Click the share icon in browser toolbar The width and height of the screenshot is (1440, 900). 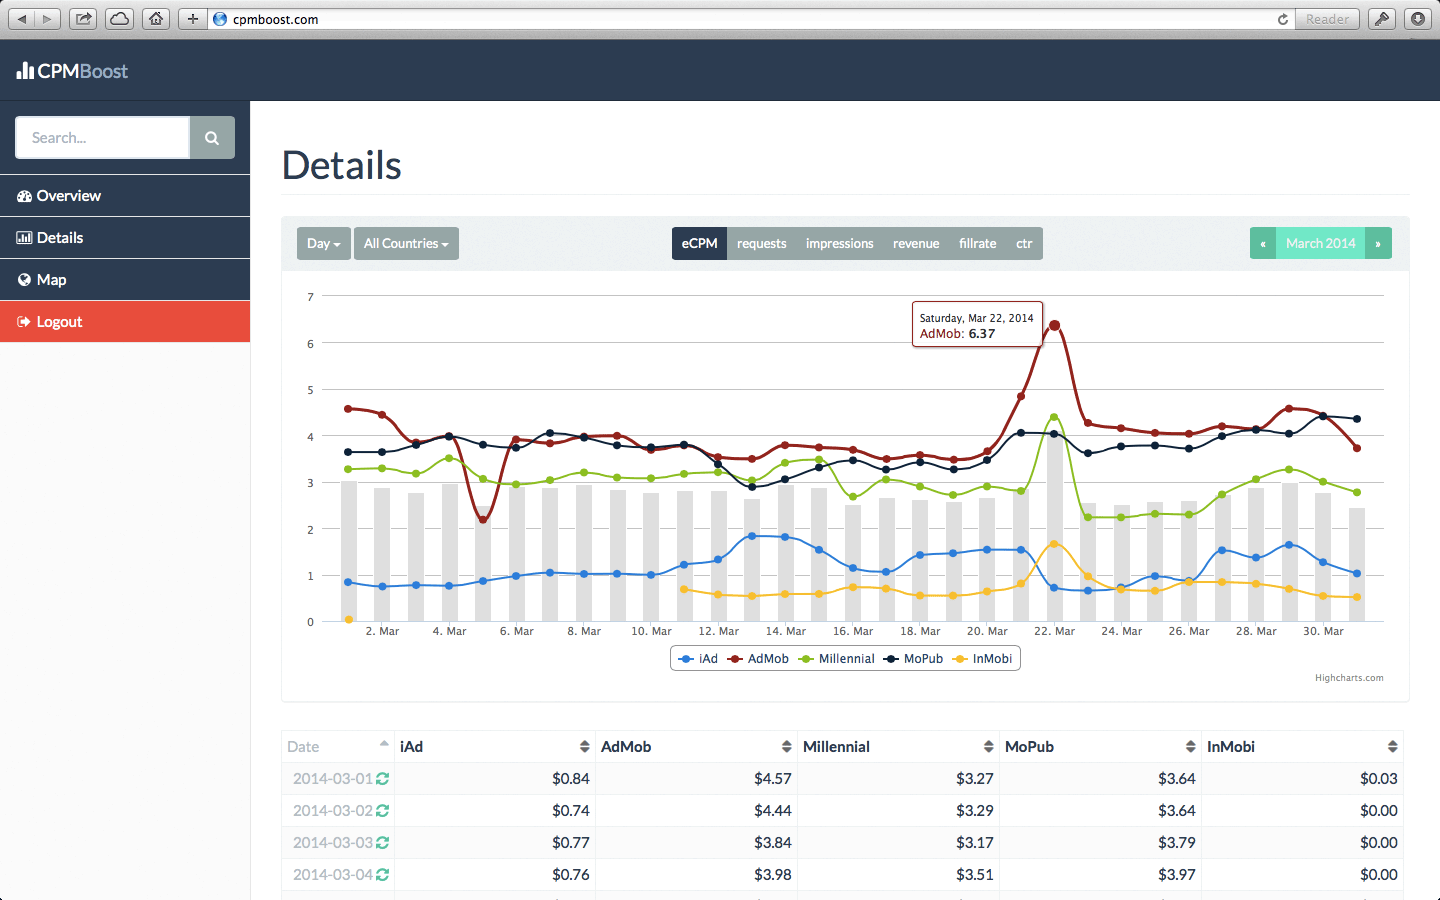83,19
